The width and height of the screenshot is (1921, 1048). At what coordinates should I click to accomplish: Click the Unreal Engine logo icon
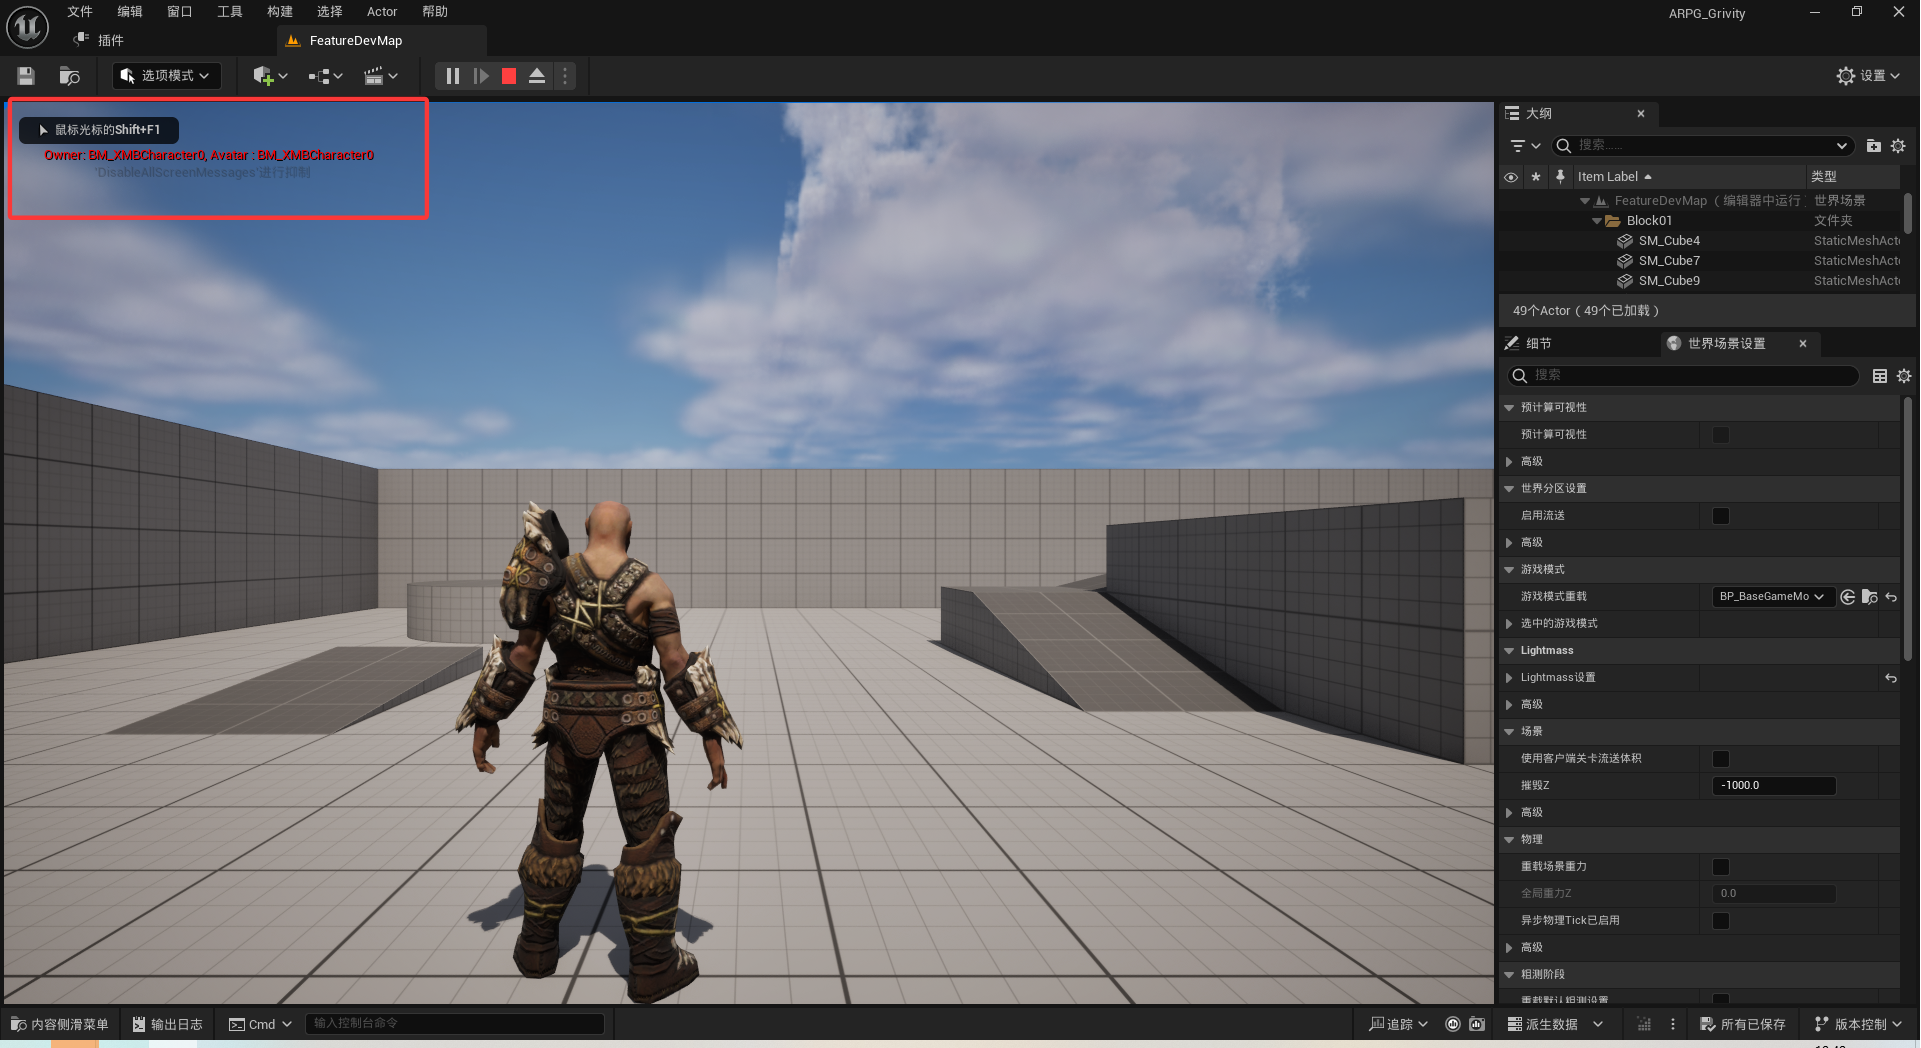point(27,26)
